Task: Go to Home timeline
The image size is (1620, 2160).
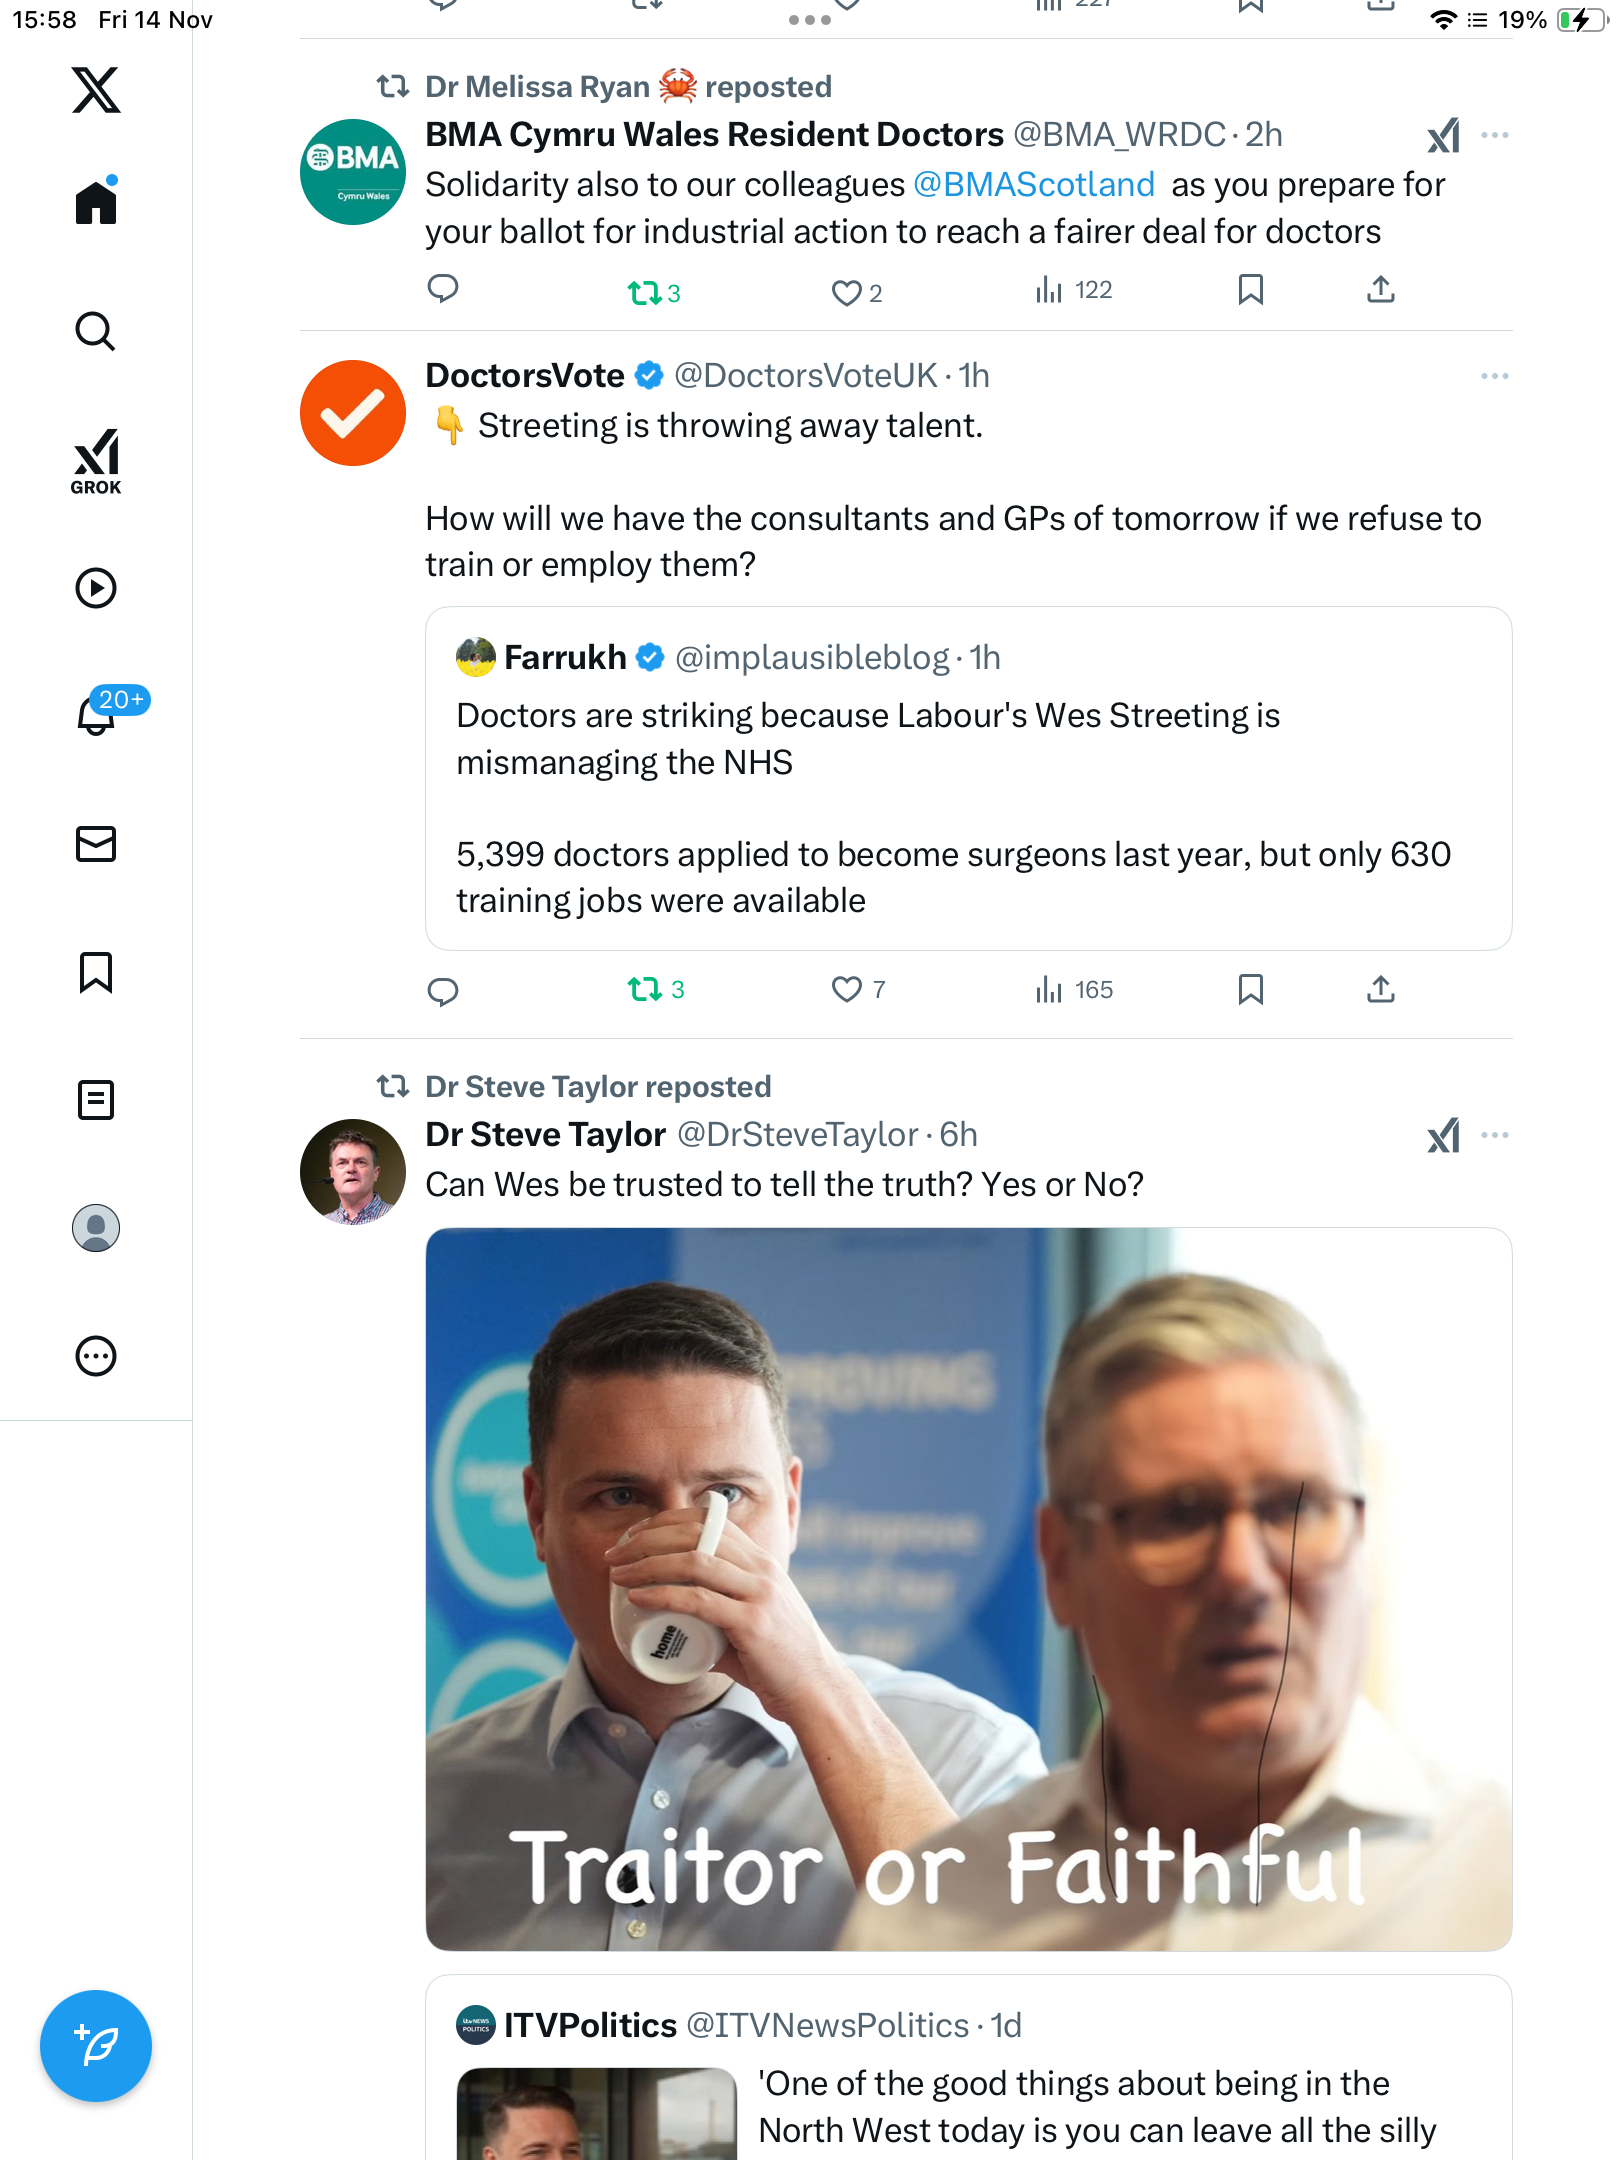Action: (96, 203)
